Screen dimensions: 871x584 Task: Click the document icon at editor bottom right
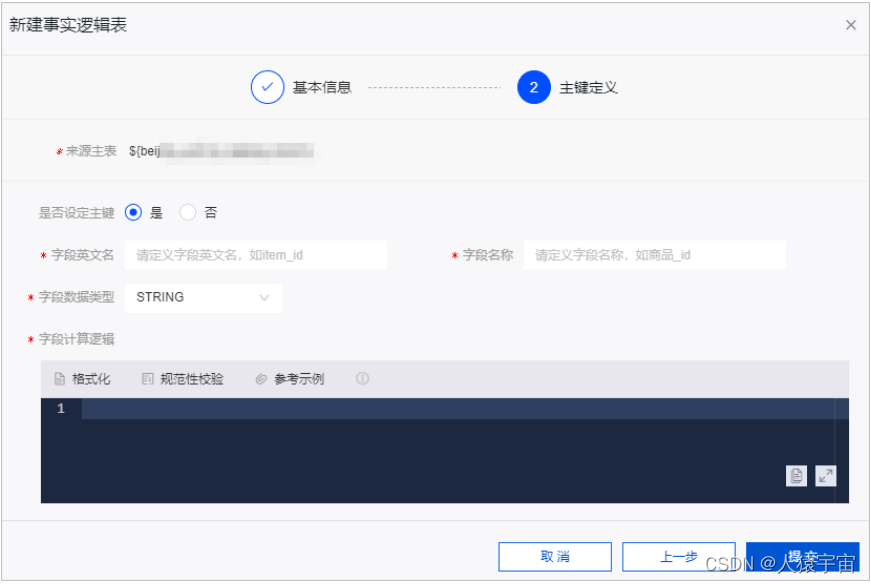tap(795, 476)
